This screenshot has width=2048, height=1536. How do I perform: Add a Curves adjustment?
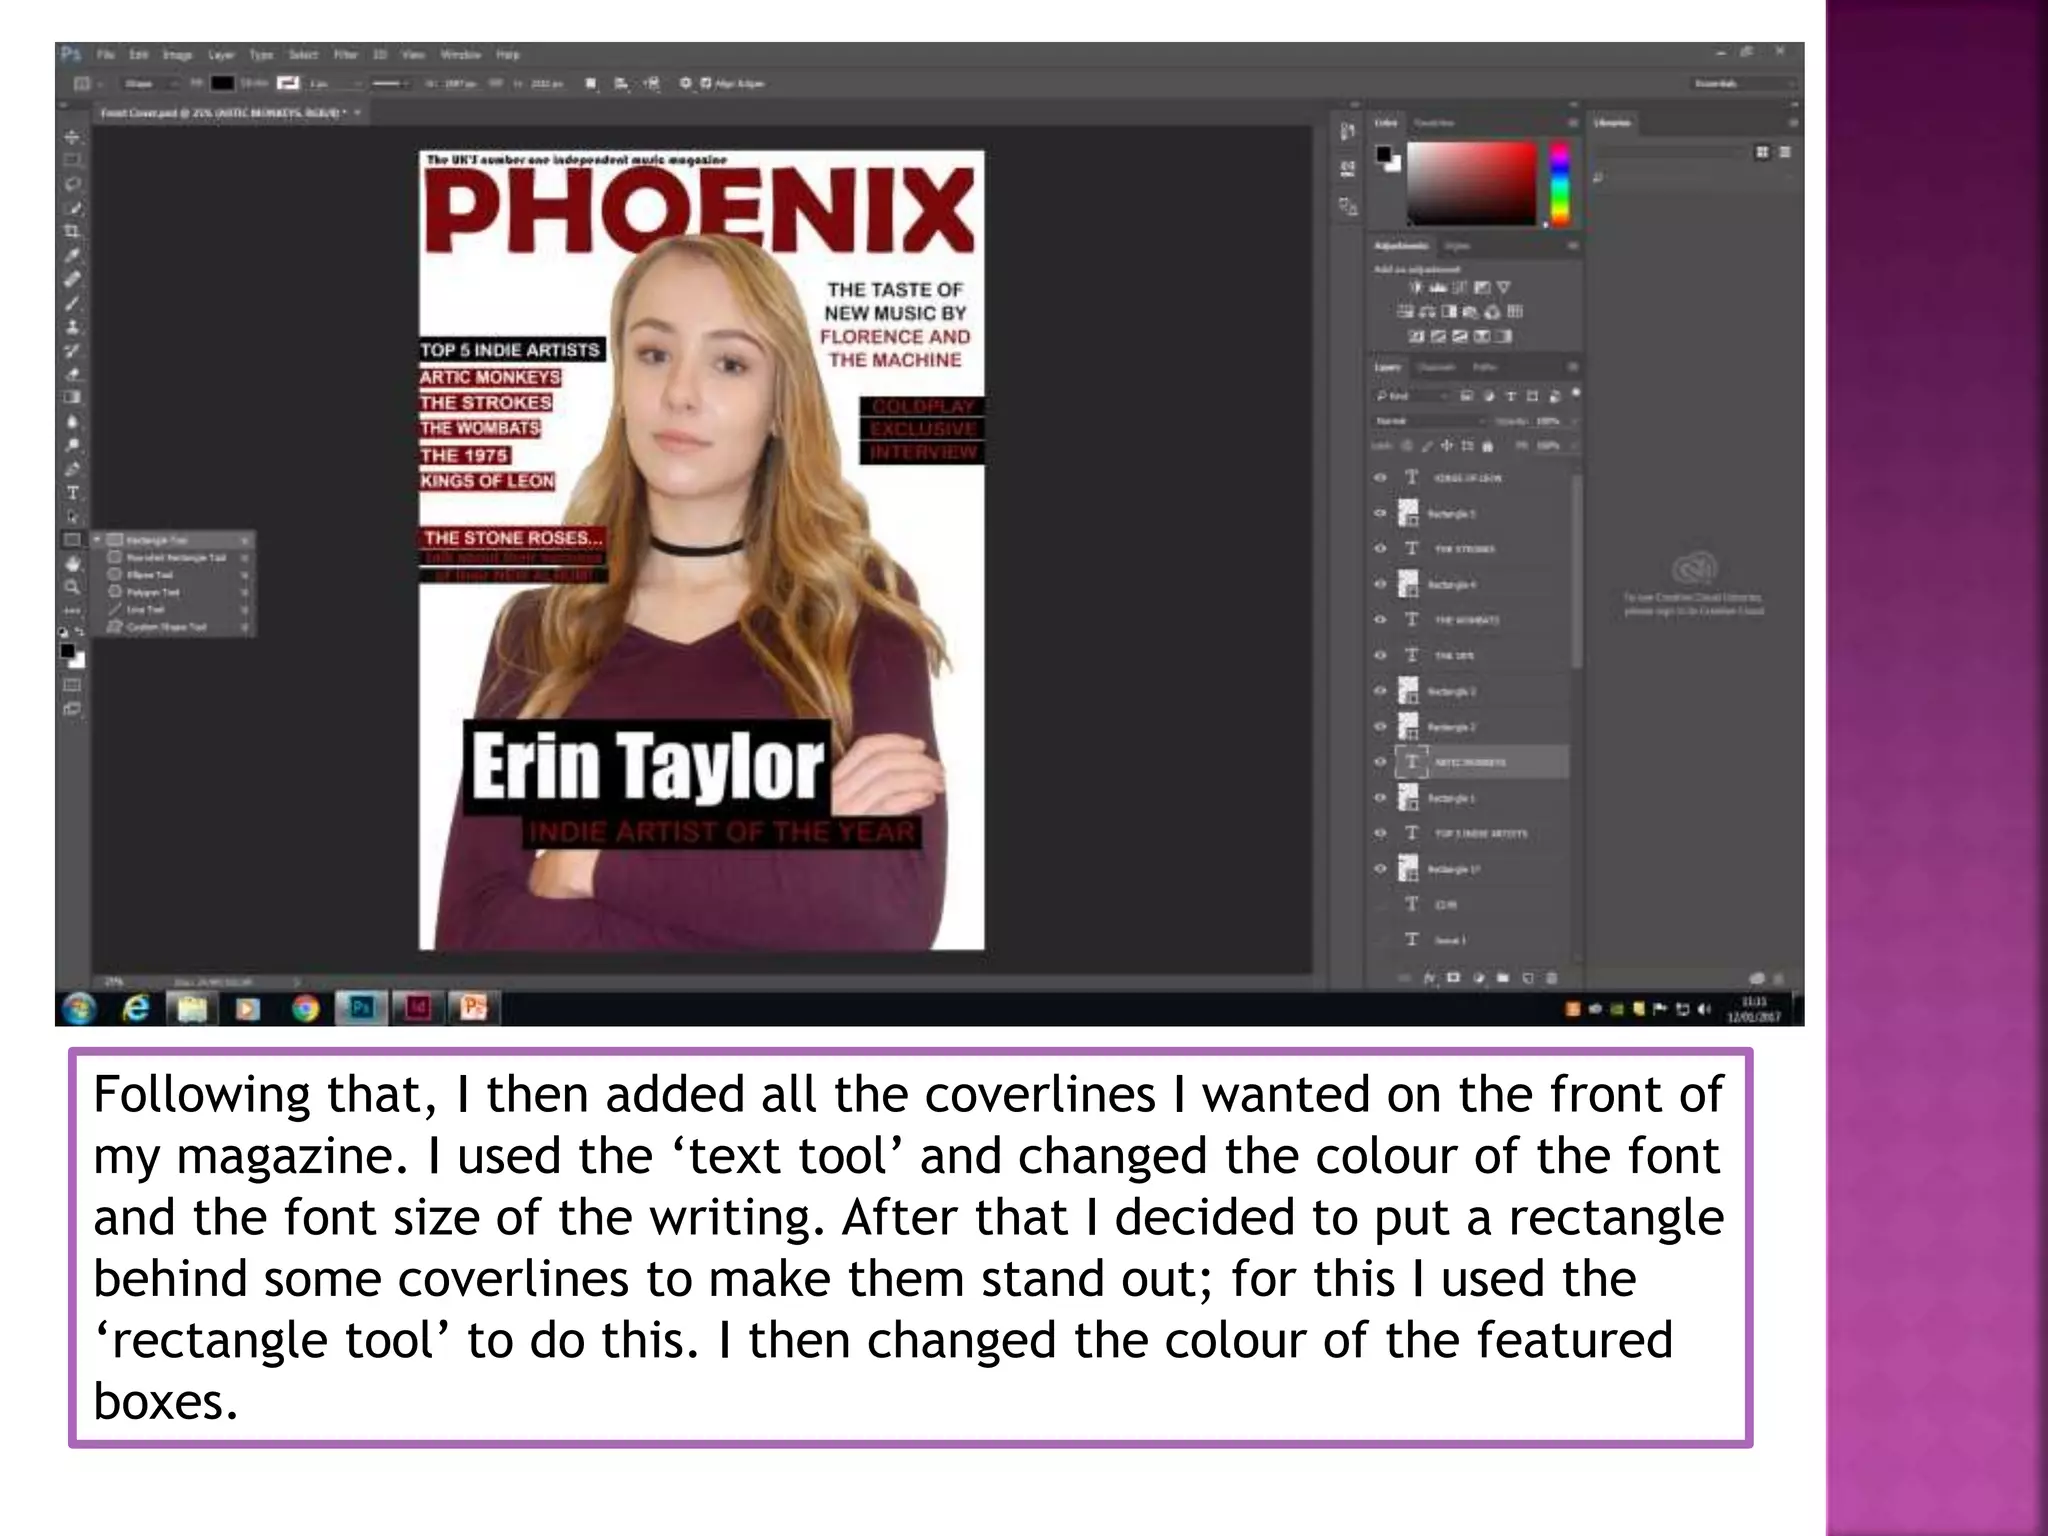click(1460, 288)
